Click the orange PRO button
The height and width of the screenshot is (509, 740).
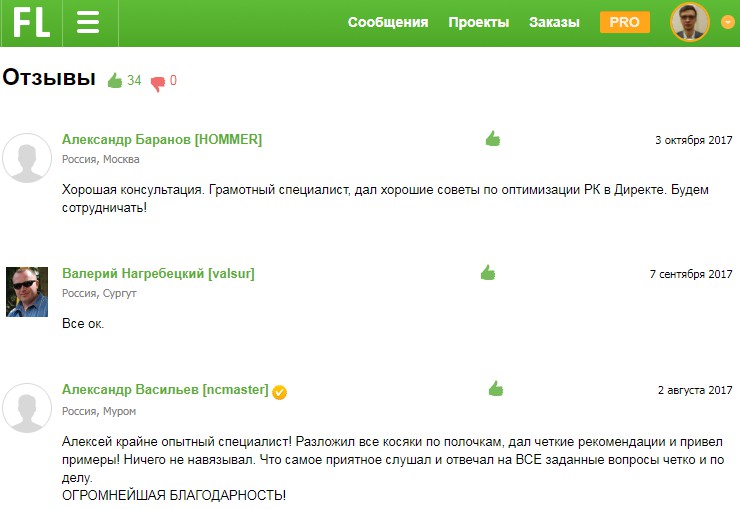click(624, 22)
